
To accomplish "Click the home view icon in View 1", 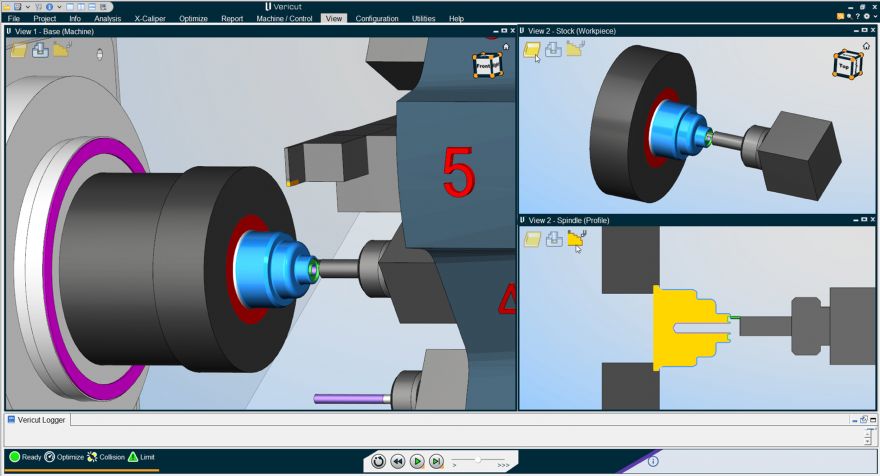I will click(x=506, y=47).
